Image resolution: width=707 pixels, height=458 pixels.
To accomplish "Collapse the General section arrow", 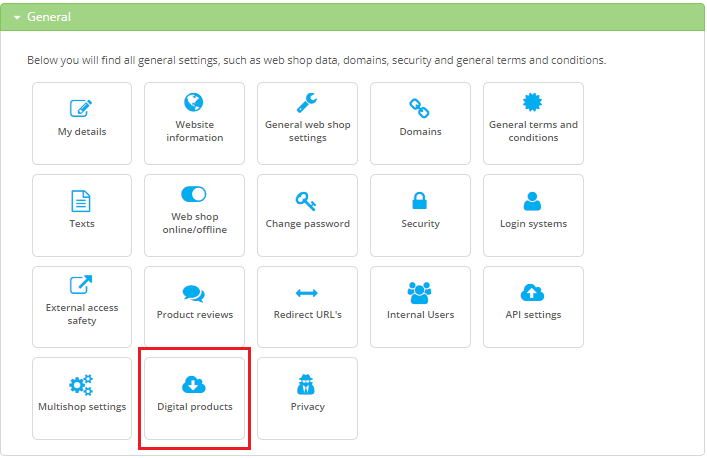I will click(17, 17).
